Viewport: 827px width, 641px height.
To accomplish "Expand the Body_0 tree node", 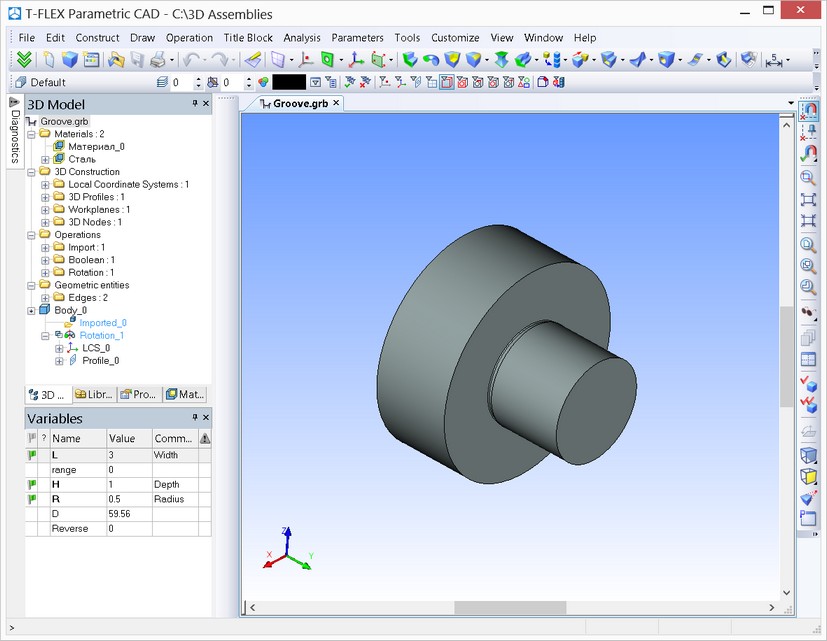I will (32, 310).
